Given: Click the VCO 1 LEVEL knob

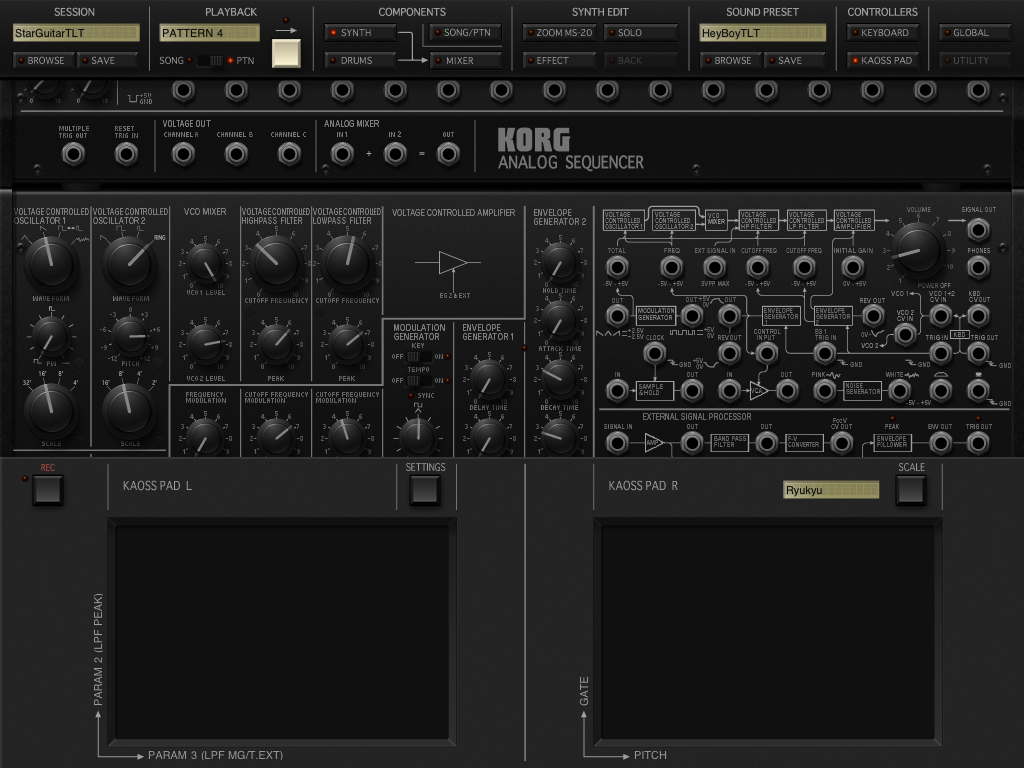Looking at the screenshot, I should tap(205, 264).
